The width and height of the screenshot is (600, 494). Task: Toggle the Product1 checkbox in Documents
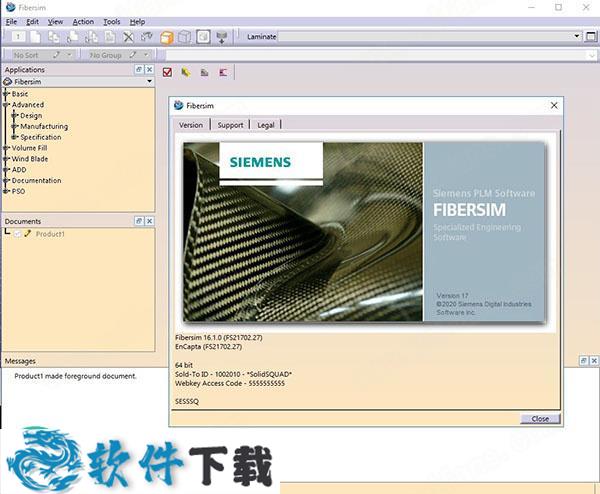coord(17,234)
